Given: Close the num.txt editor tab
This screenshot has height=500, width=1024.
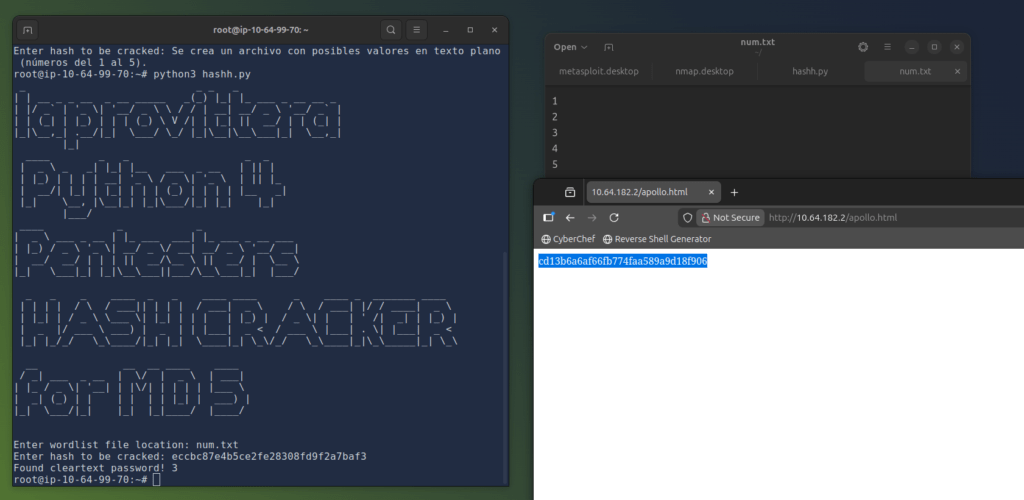Looking at the screenshot, I should point(957,71).
